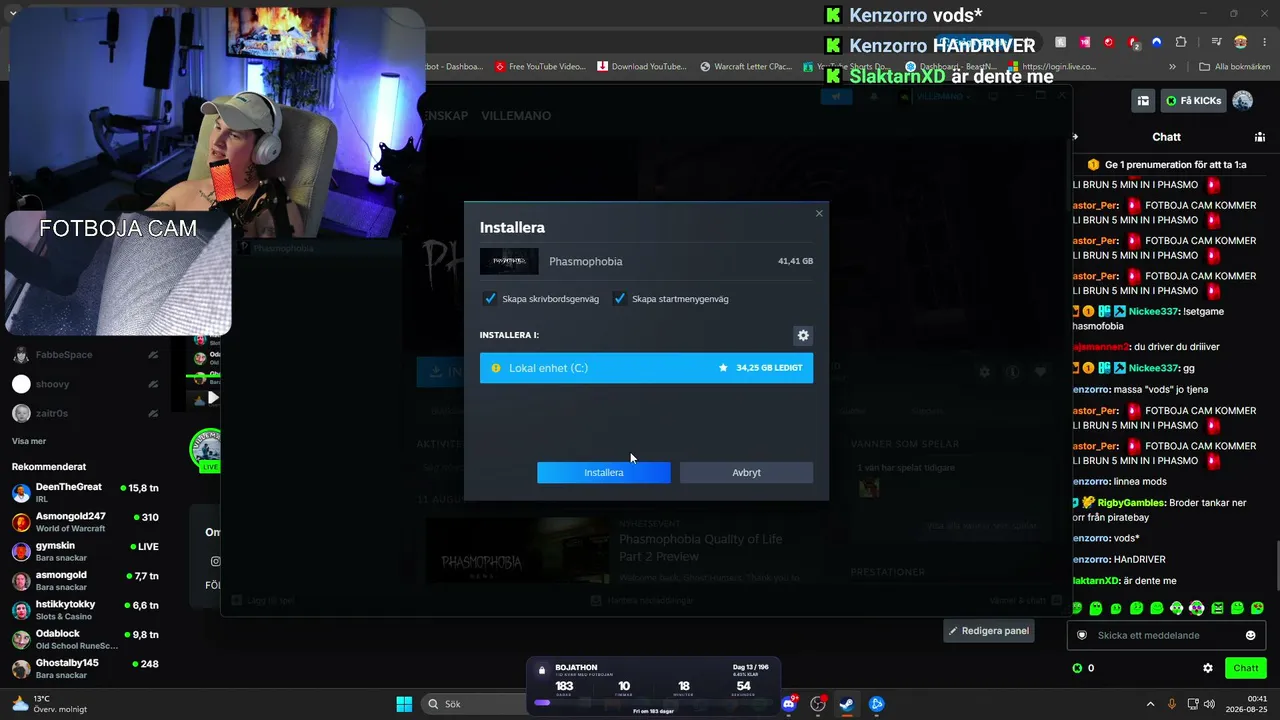Click the taskbar 'Sök' search box
Screen dimensions: 1280x720
tap(472, 703)
